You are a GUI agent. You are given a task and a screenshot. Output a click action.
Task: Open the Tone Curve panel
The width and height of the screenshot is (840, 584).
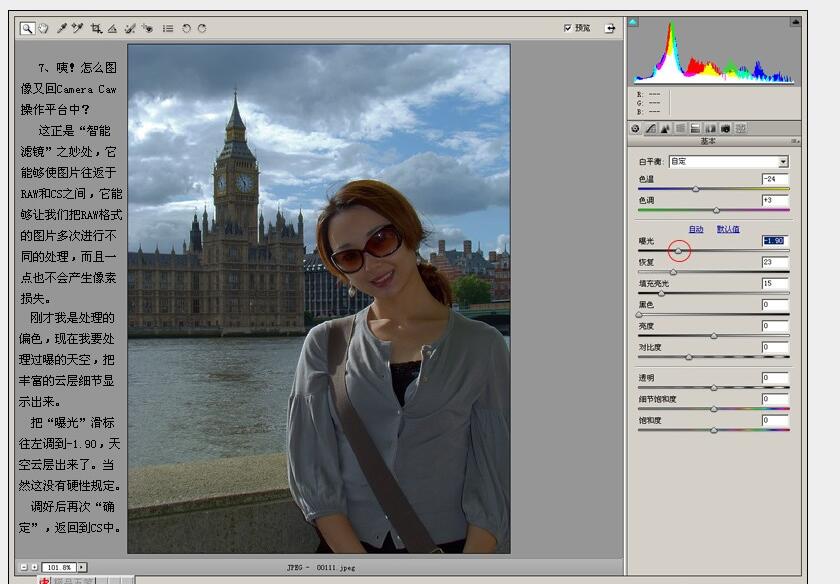652,127
